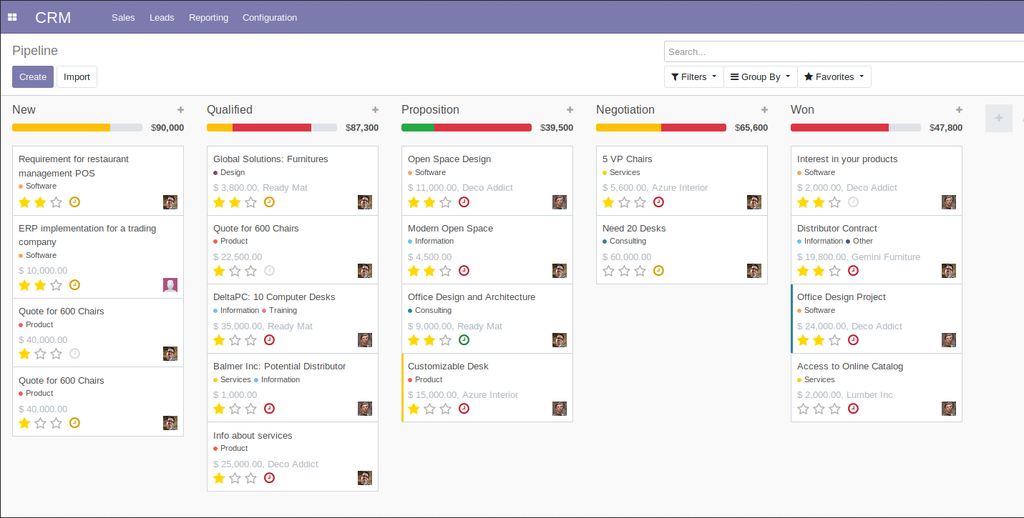
Task: Open activity clock on Modern Open Space card
Action: (464, 270)
